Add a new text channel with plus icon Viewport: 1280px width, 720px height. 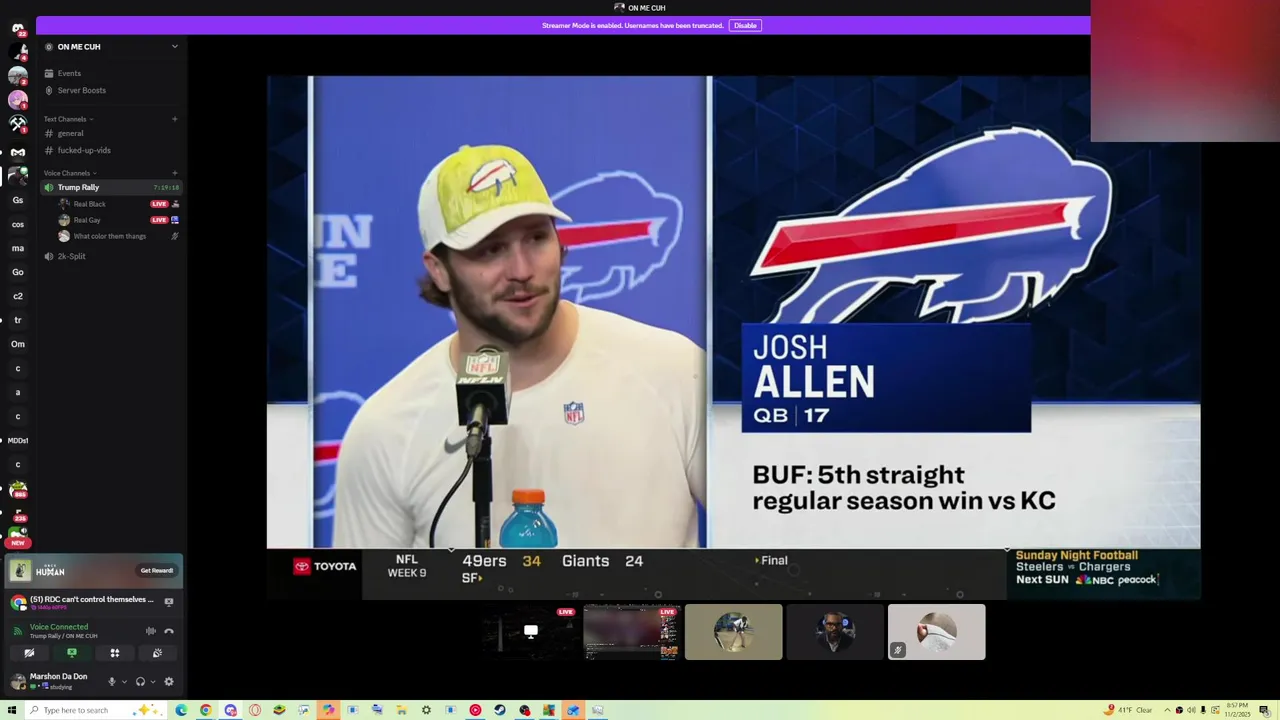pos(174,119)
